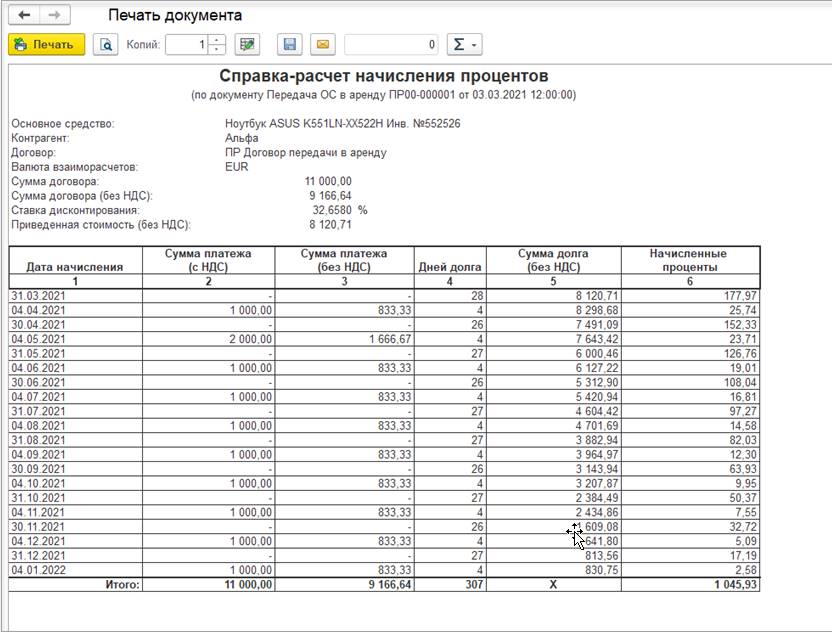The width and height of the screenshot is (832, 632).
Task: Select date cell 30.06.2021
Action: click(76, 383)
